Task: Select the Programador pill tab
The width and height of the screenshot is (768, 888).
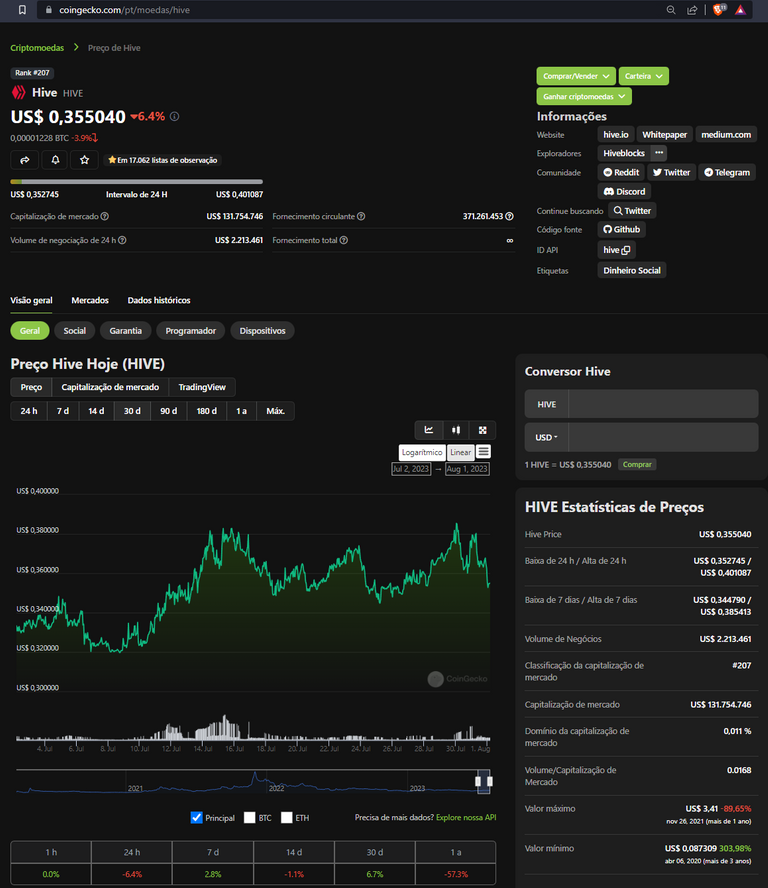Action: pos(190,331)
